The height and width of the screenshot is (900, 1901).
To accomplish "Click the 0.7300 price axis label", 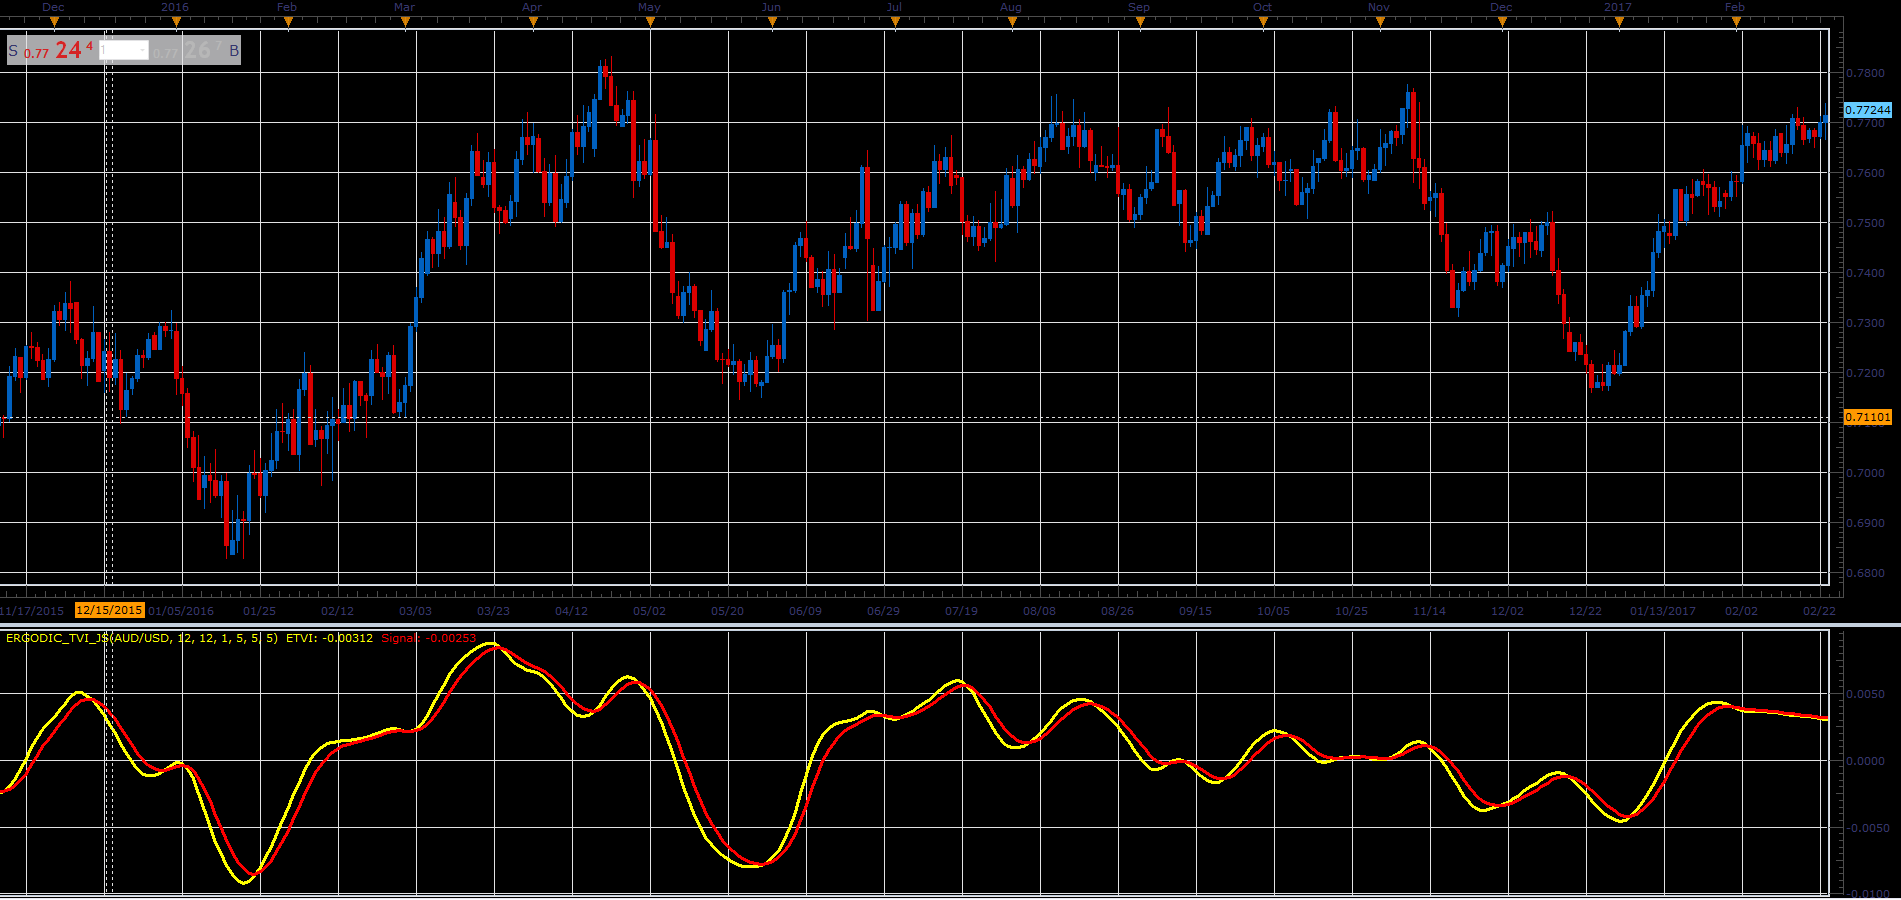I will (1866, 323).
